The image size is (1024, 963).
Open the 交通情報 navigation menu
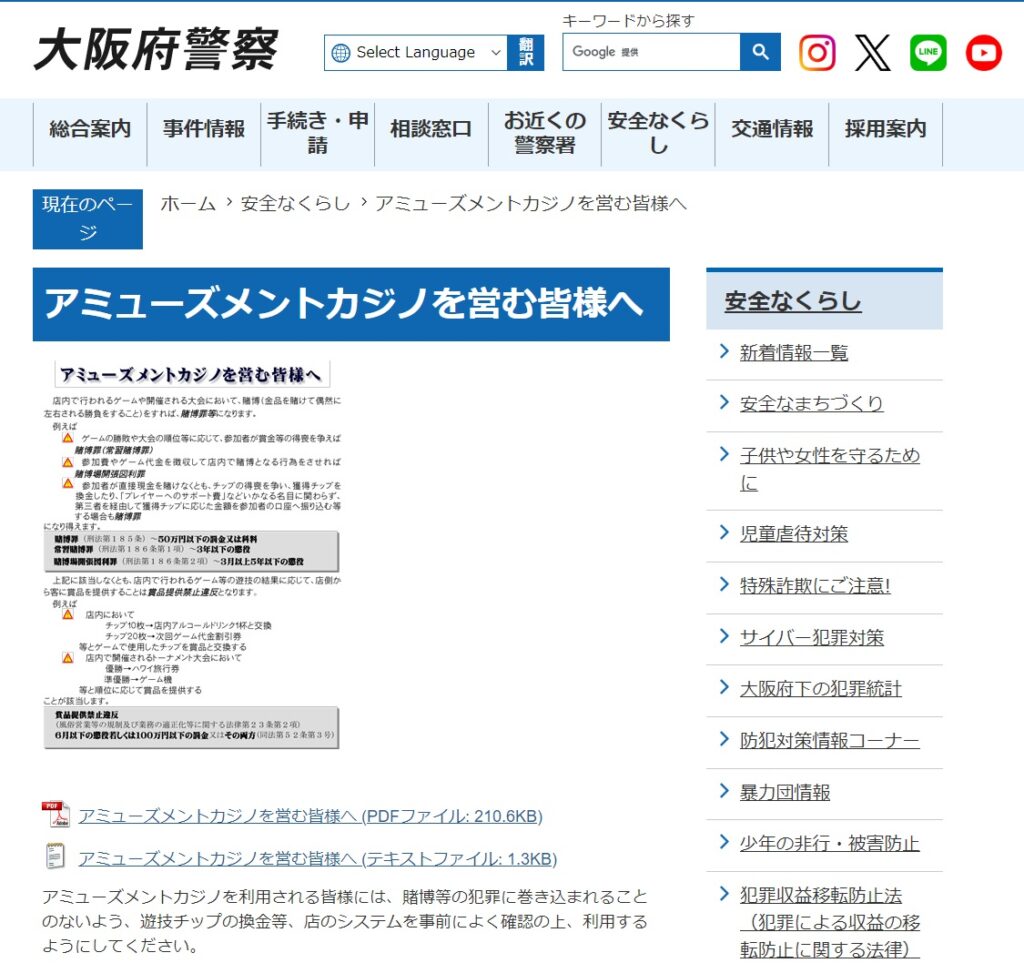(772, 129)
